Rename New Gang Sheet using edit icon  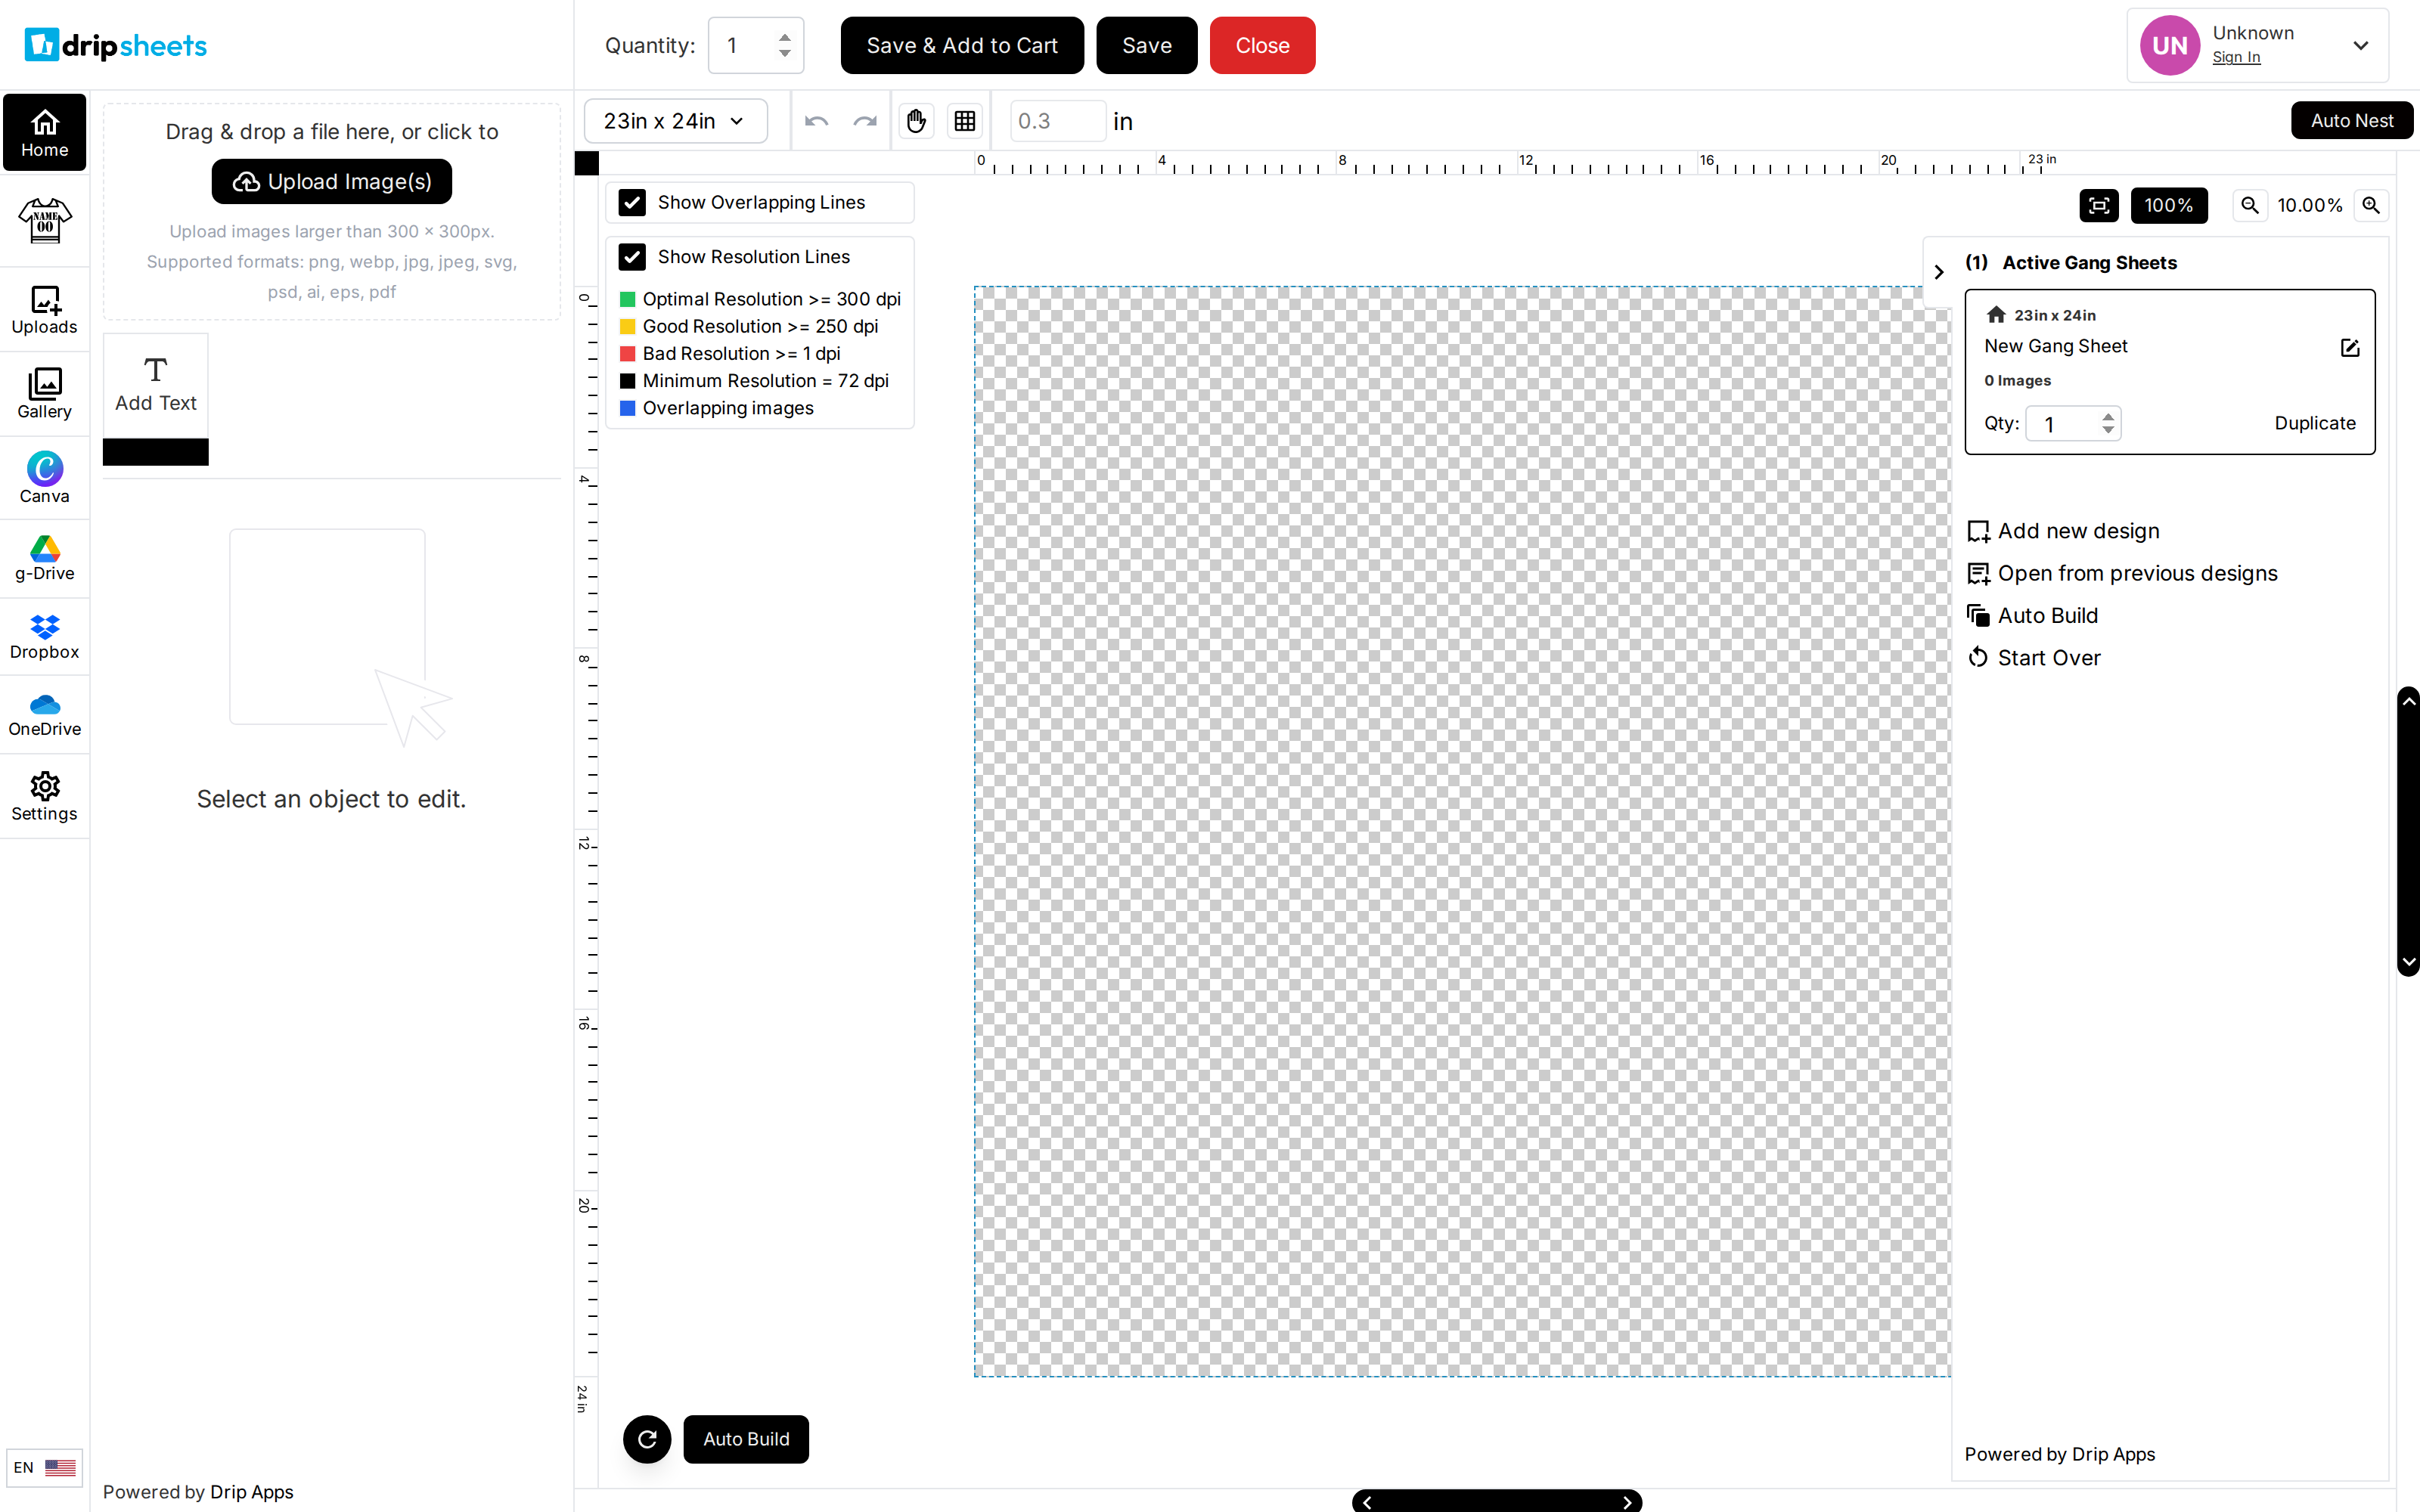[2350, 347]
